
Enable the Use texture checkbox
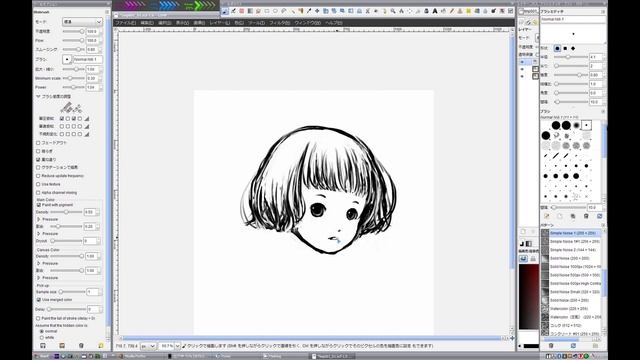[x=38, y=184]
